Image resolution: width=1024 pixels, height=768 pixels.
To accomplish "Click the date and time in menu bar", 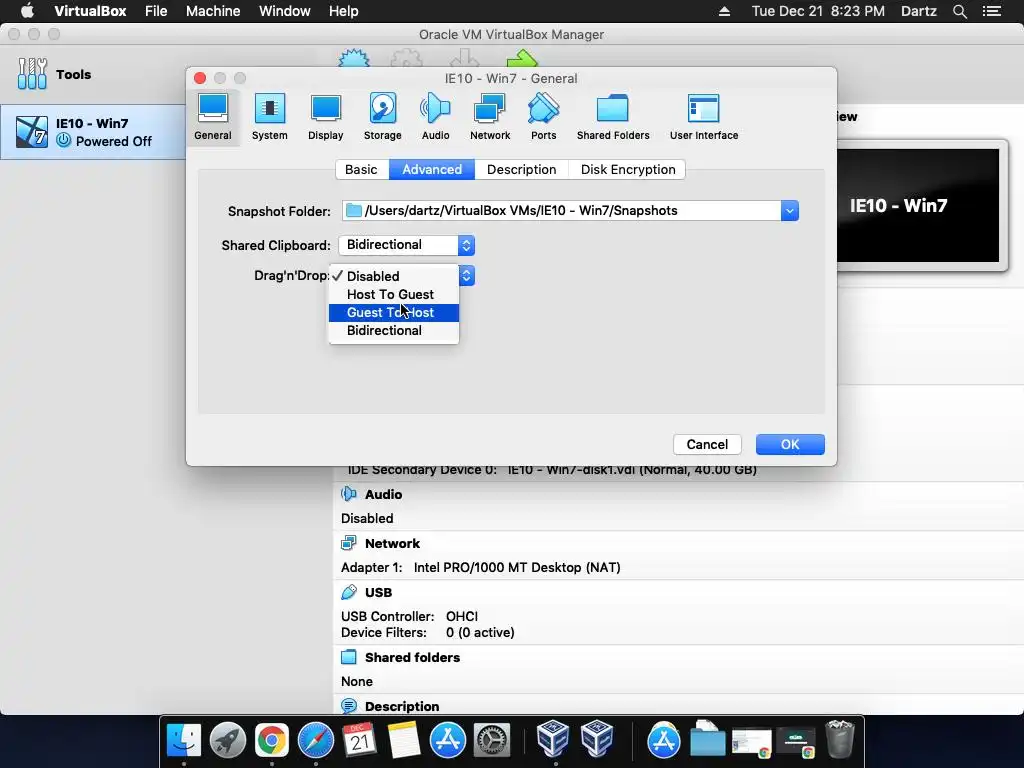I will [x=818, y=11].
